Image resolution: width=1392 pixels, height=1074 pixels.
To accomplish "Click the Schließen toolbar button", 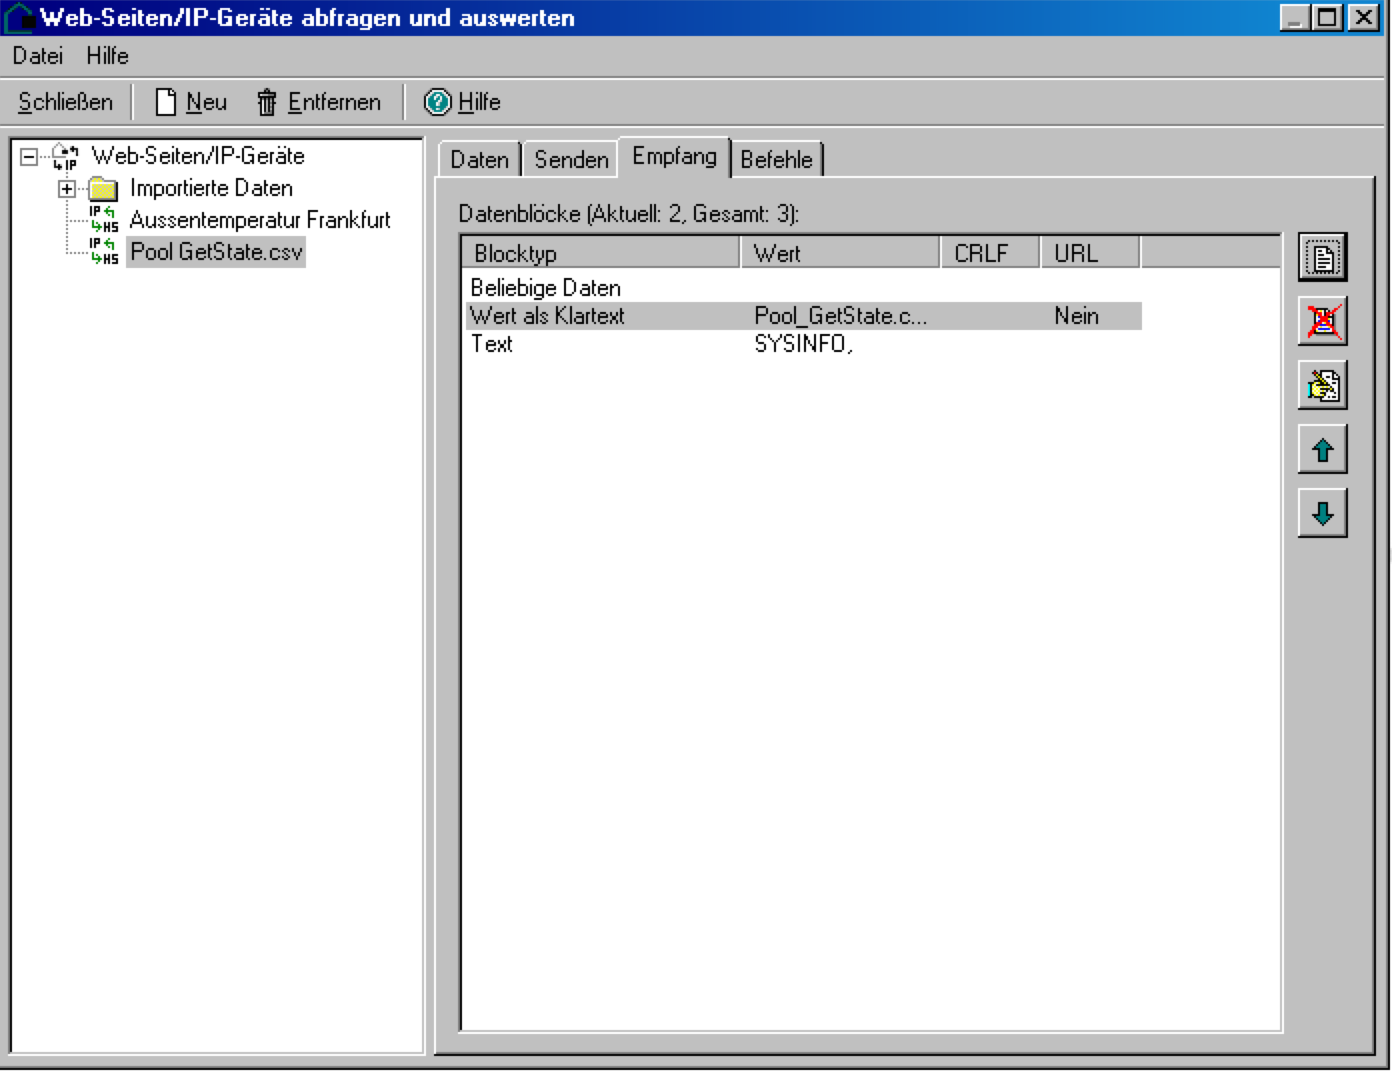I will 65,102.
